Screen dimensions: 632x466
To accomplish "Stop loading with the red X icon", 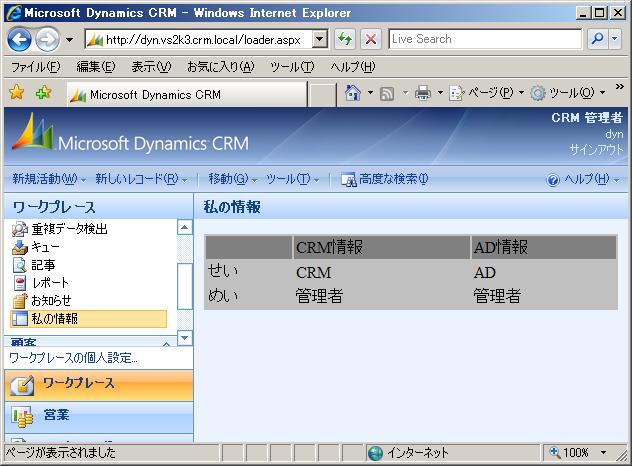I will 371,40.
